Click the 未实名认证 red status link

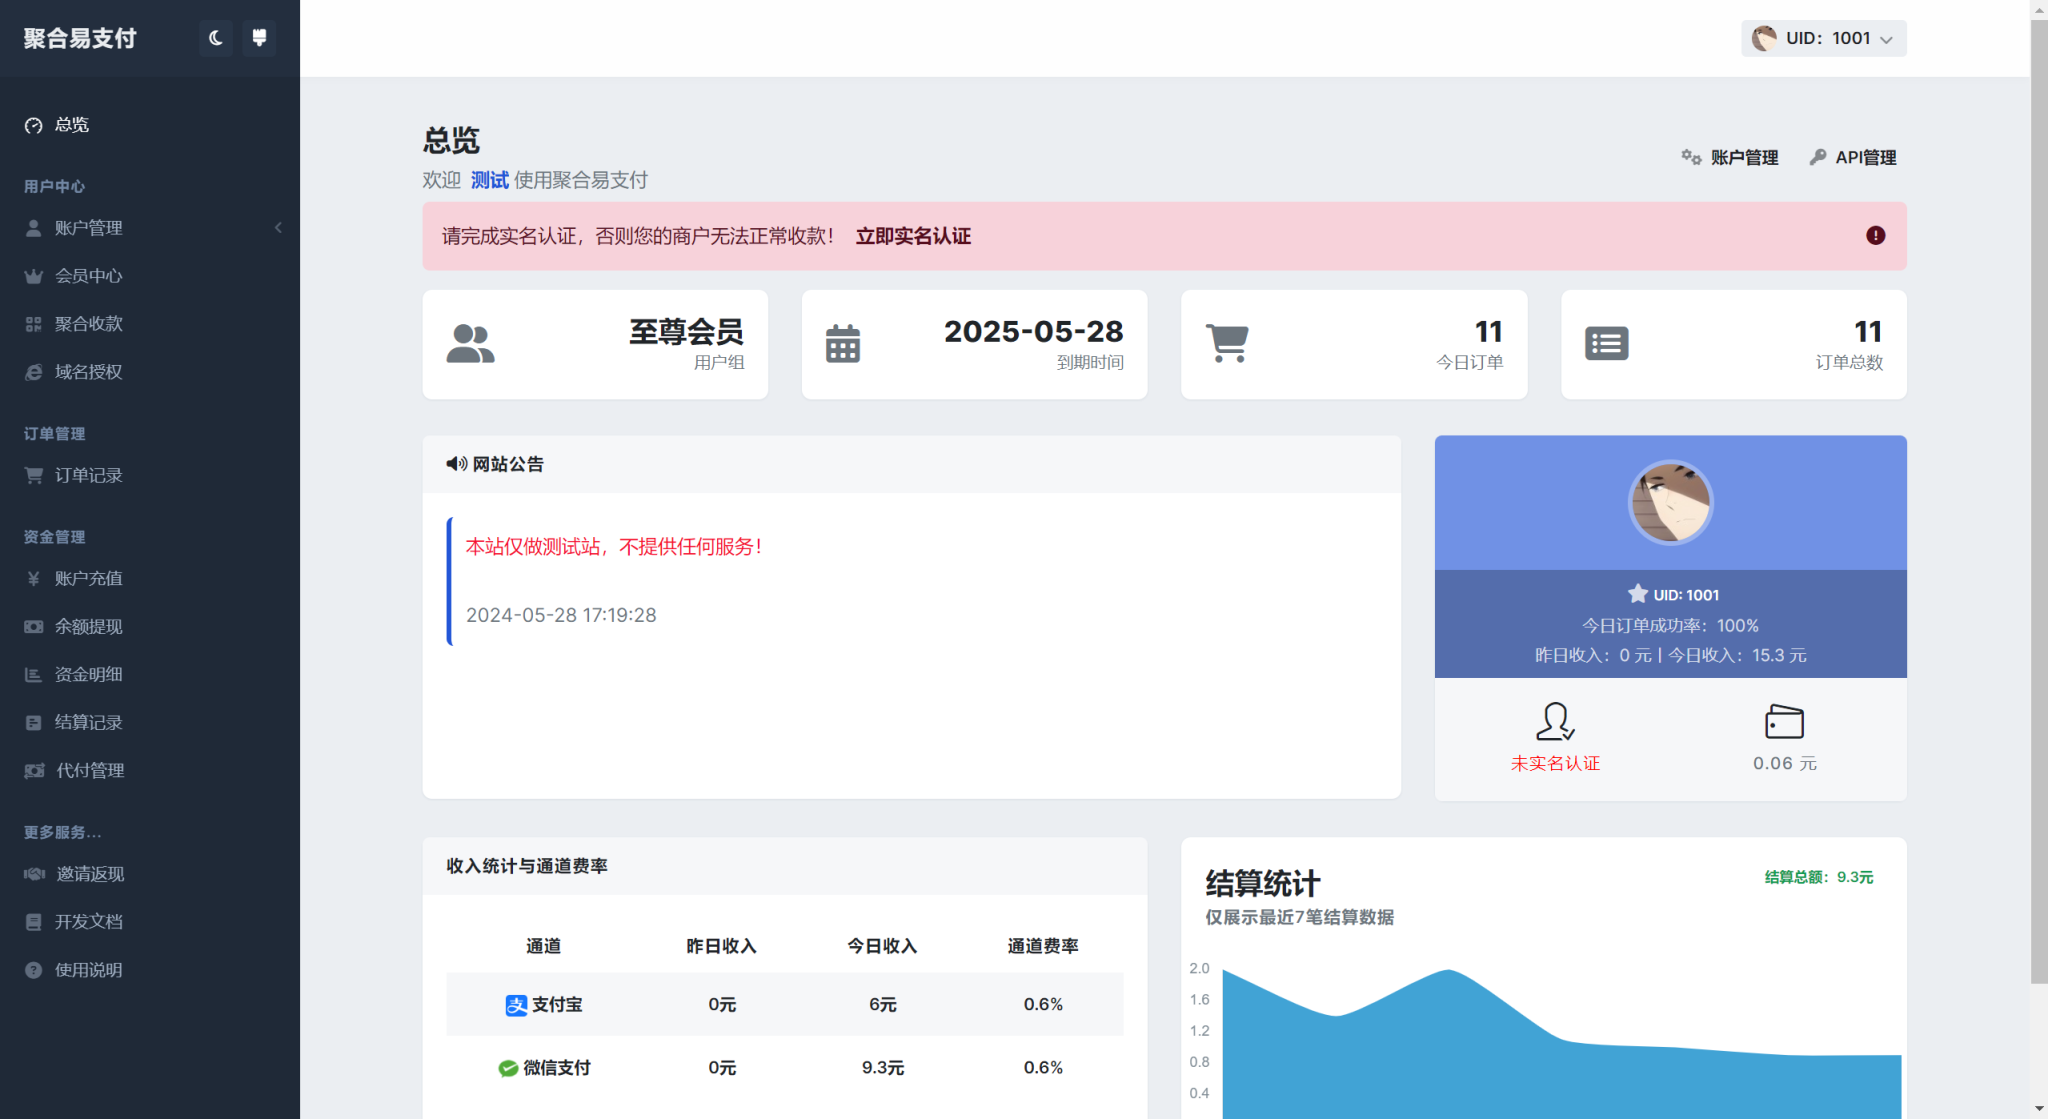[x=1555, y=763]
